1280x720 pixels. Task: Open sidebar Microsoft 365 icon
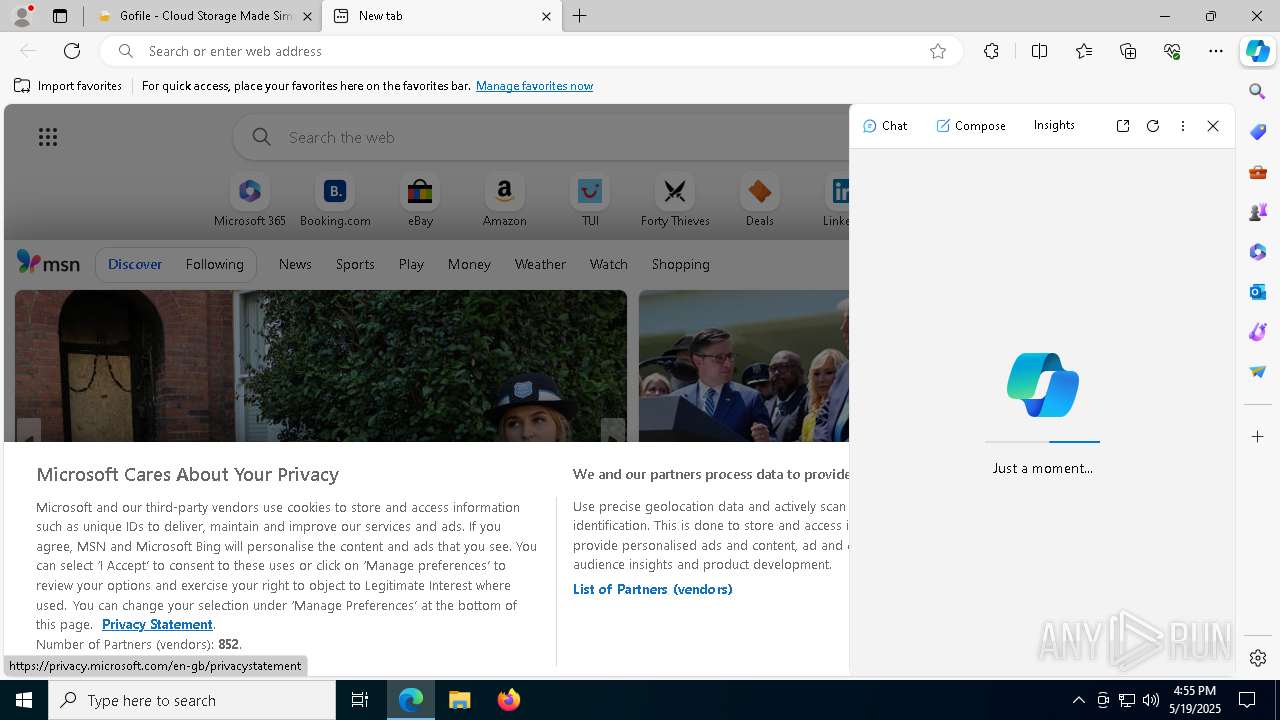coord(1258,252)
